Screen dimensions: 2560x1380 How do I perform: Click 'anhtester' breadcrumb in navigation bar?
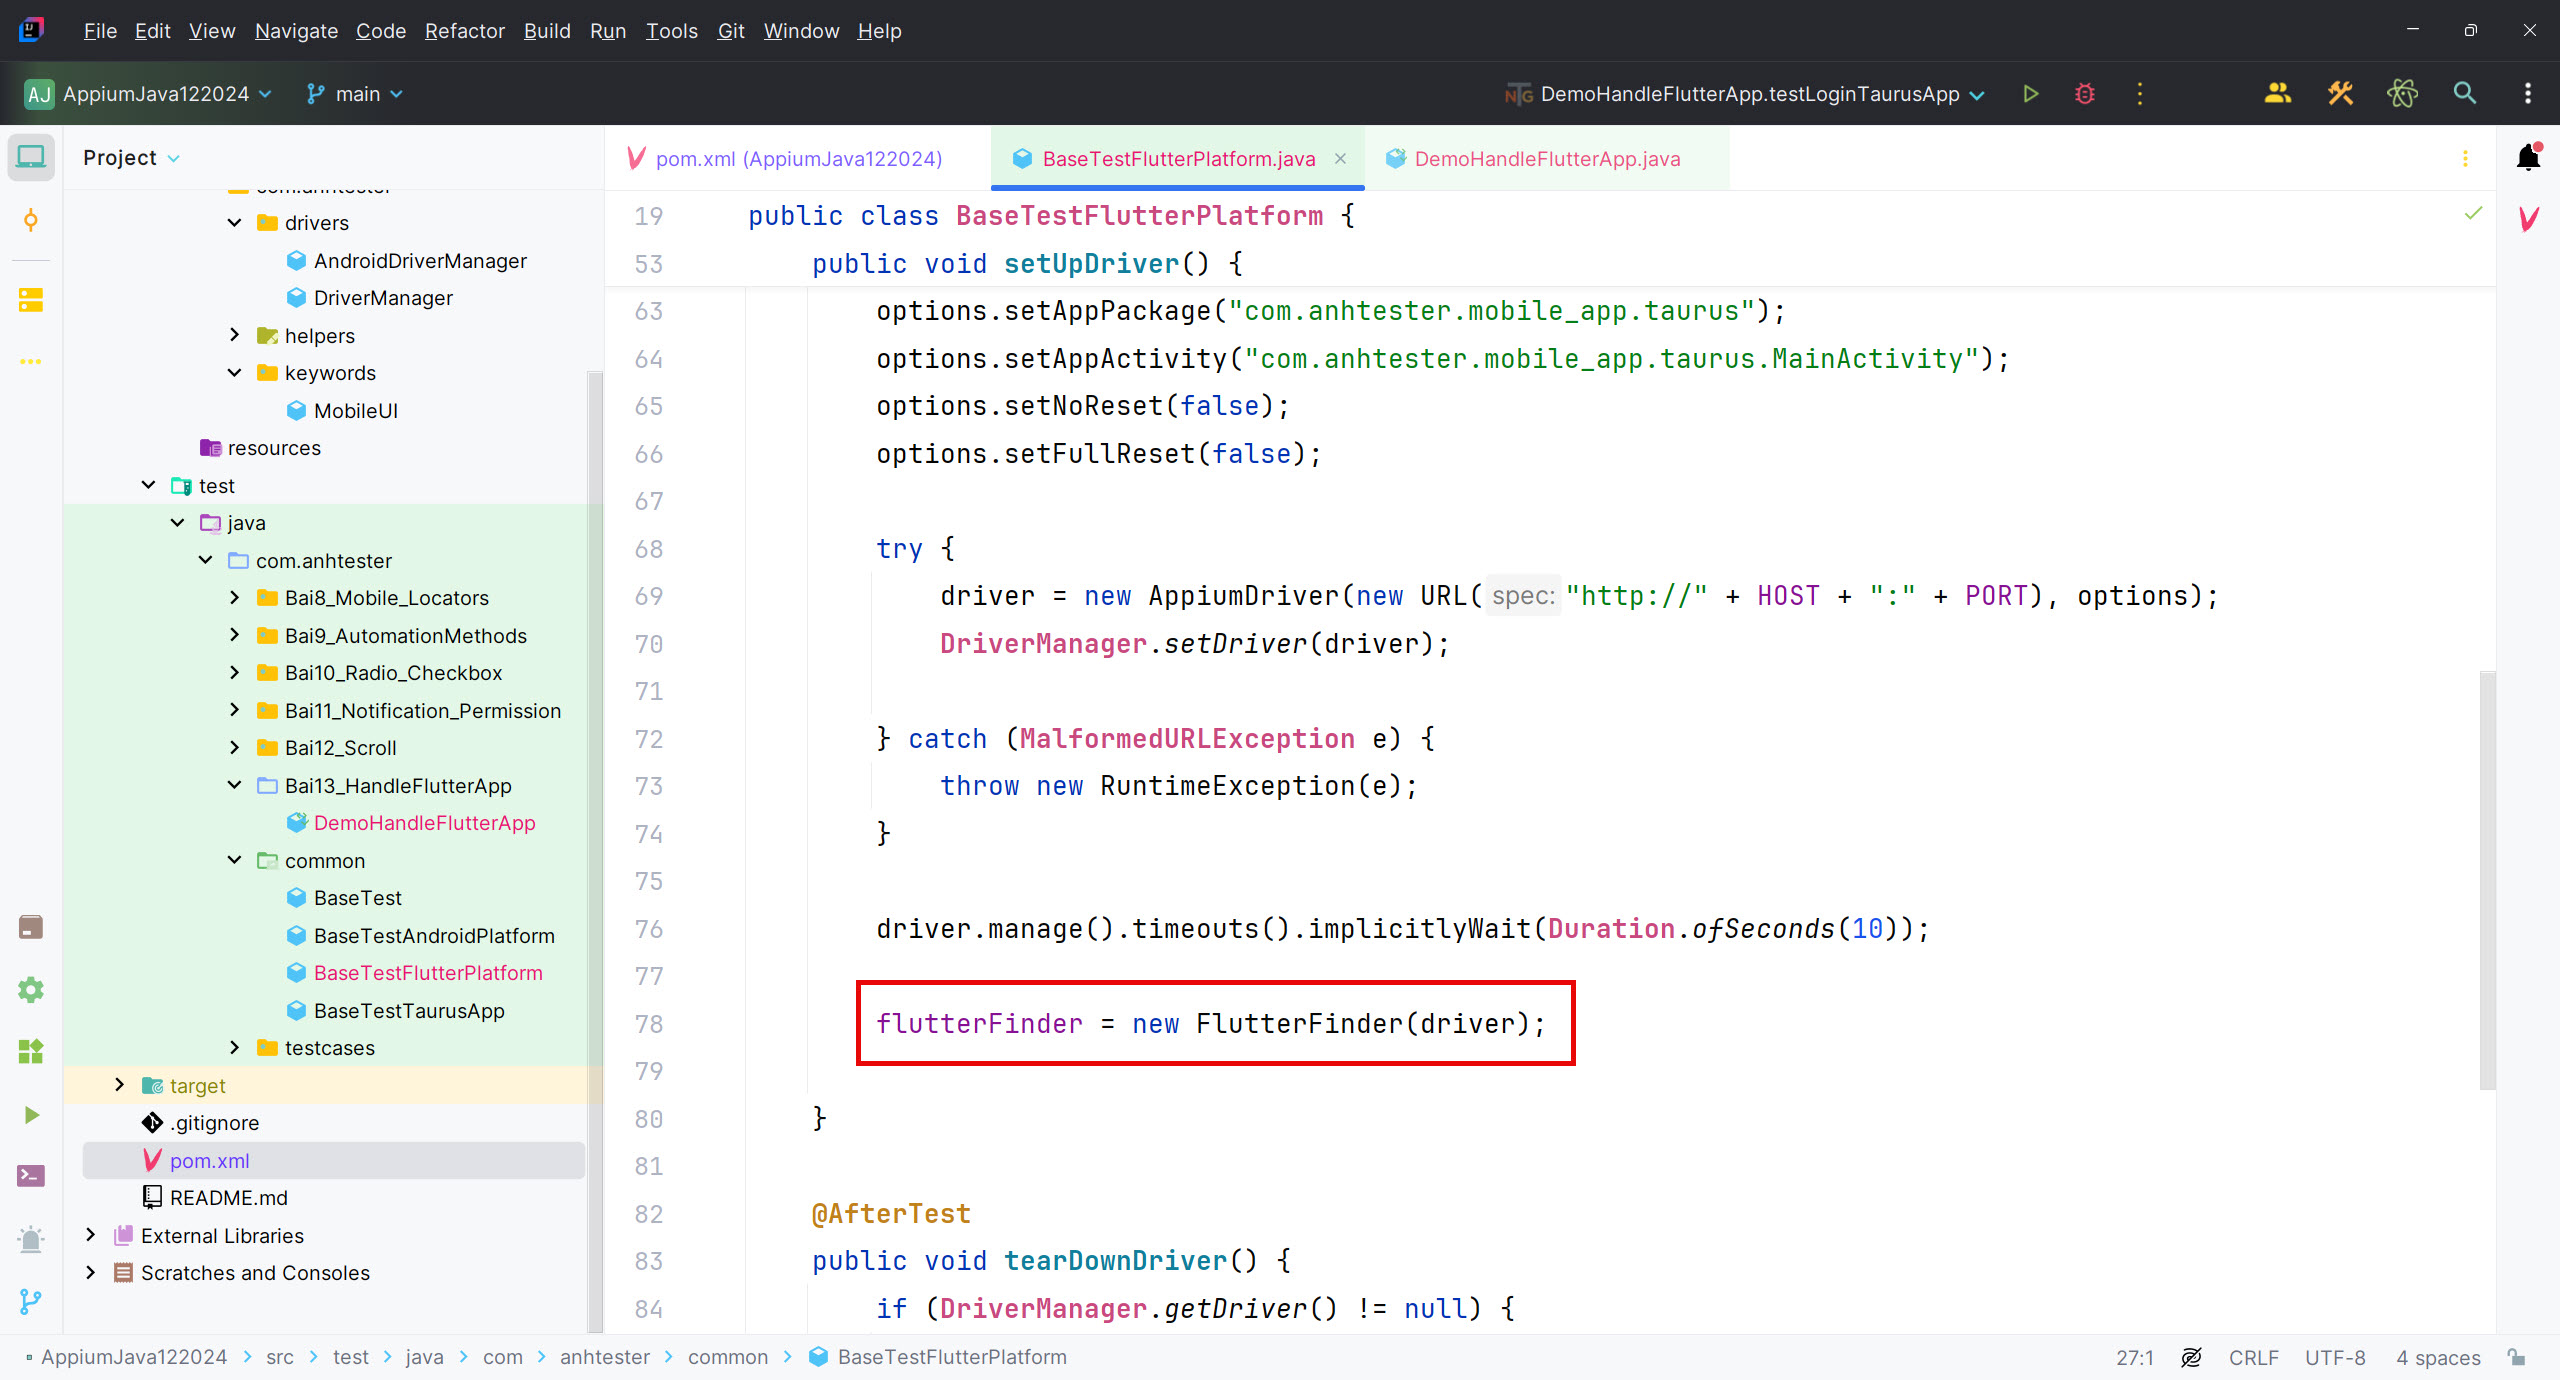coord(604,1357)
